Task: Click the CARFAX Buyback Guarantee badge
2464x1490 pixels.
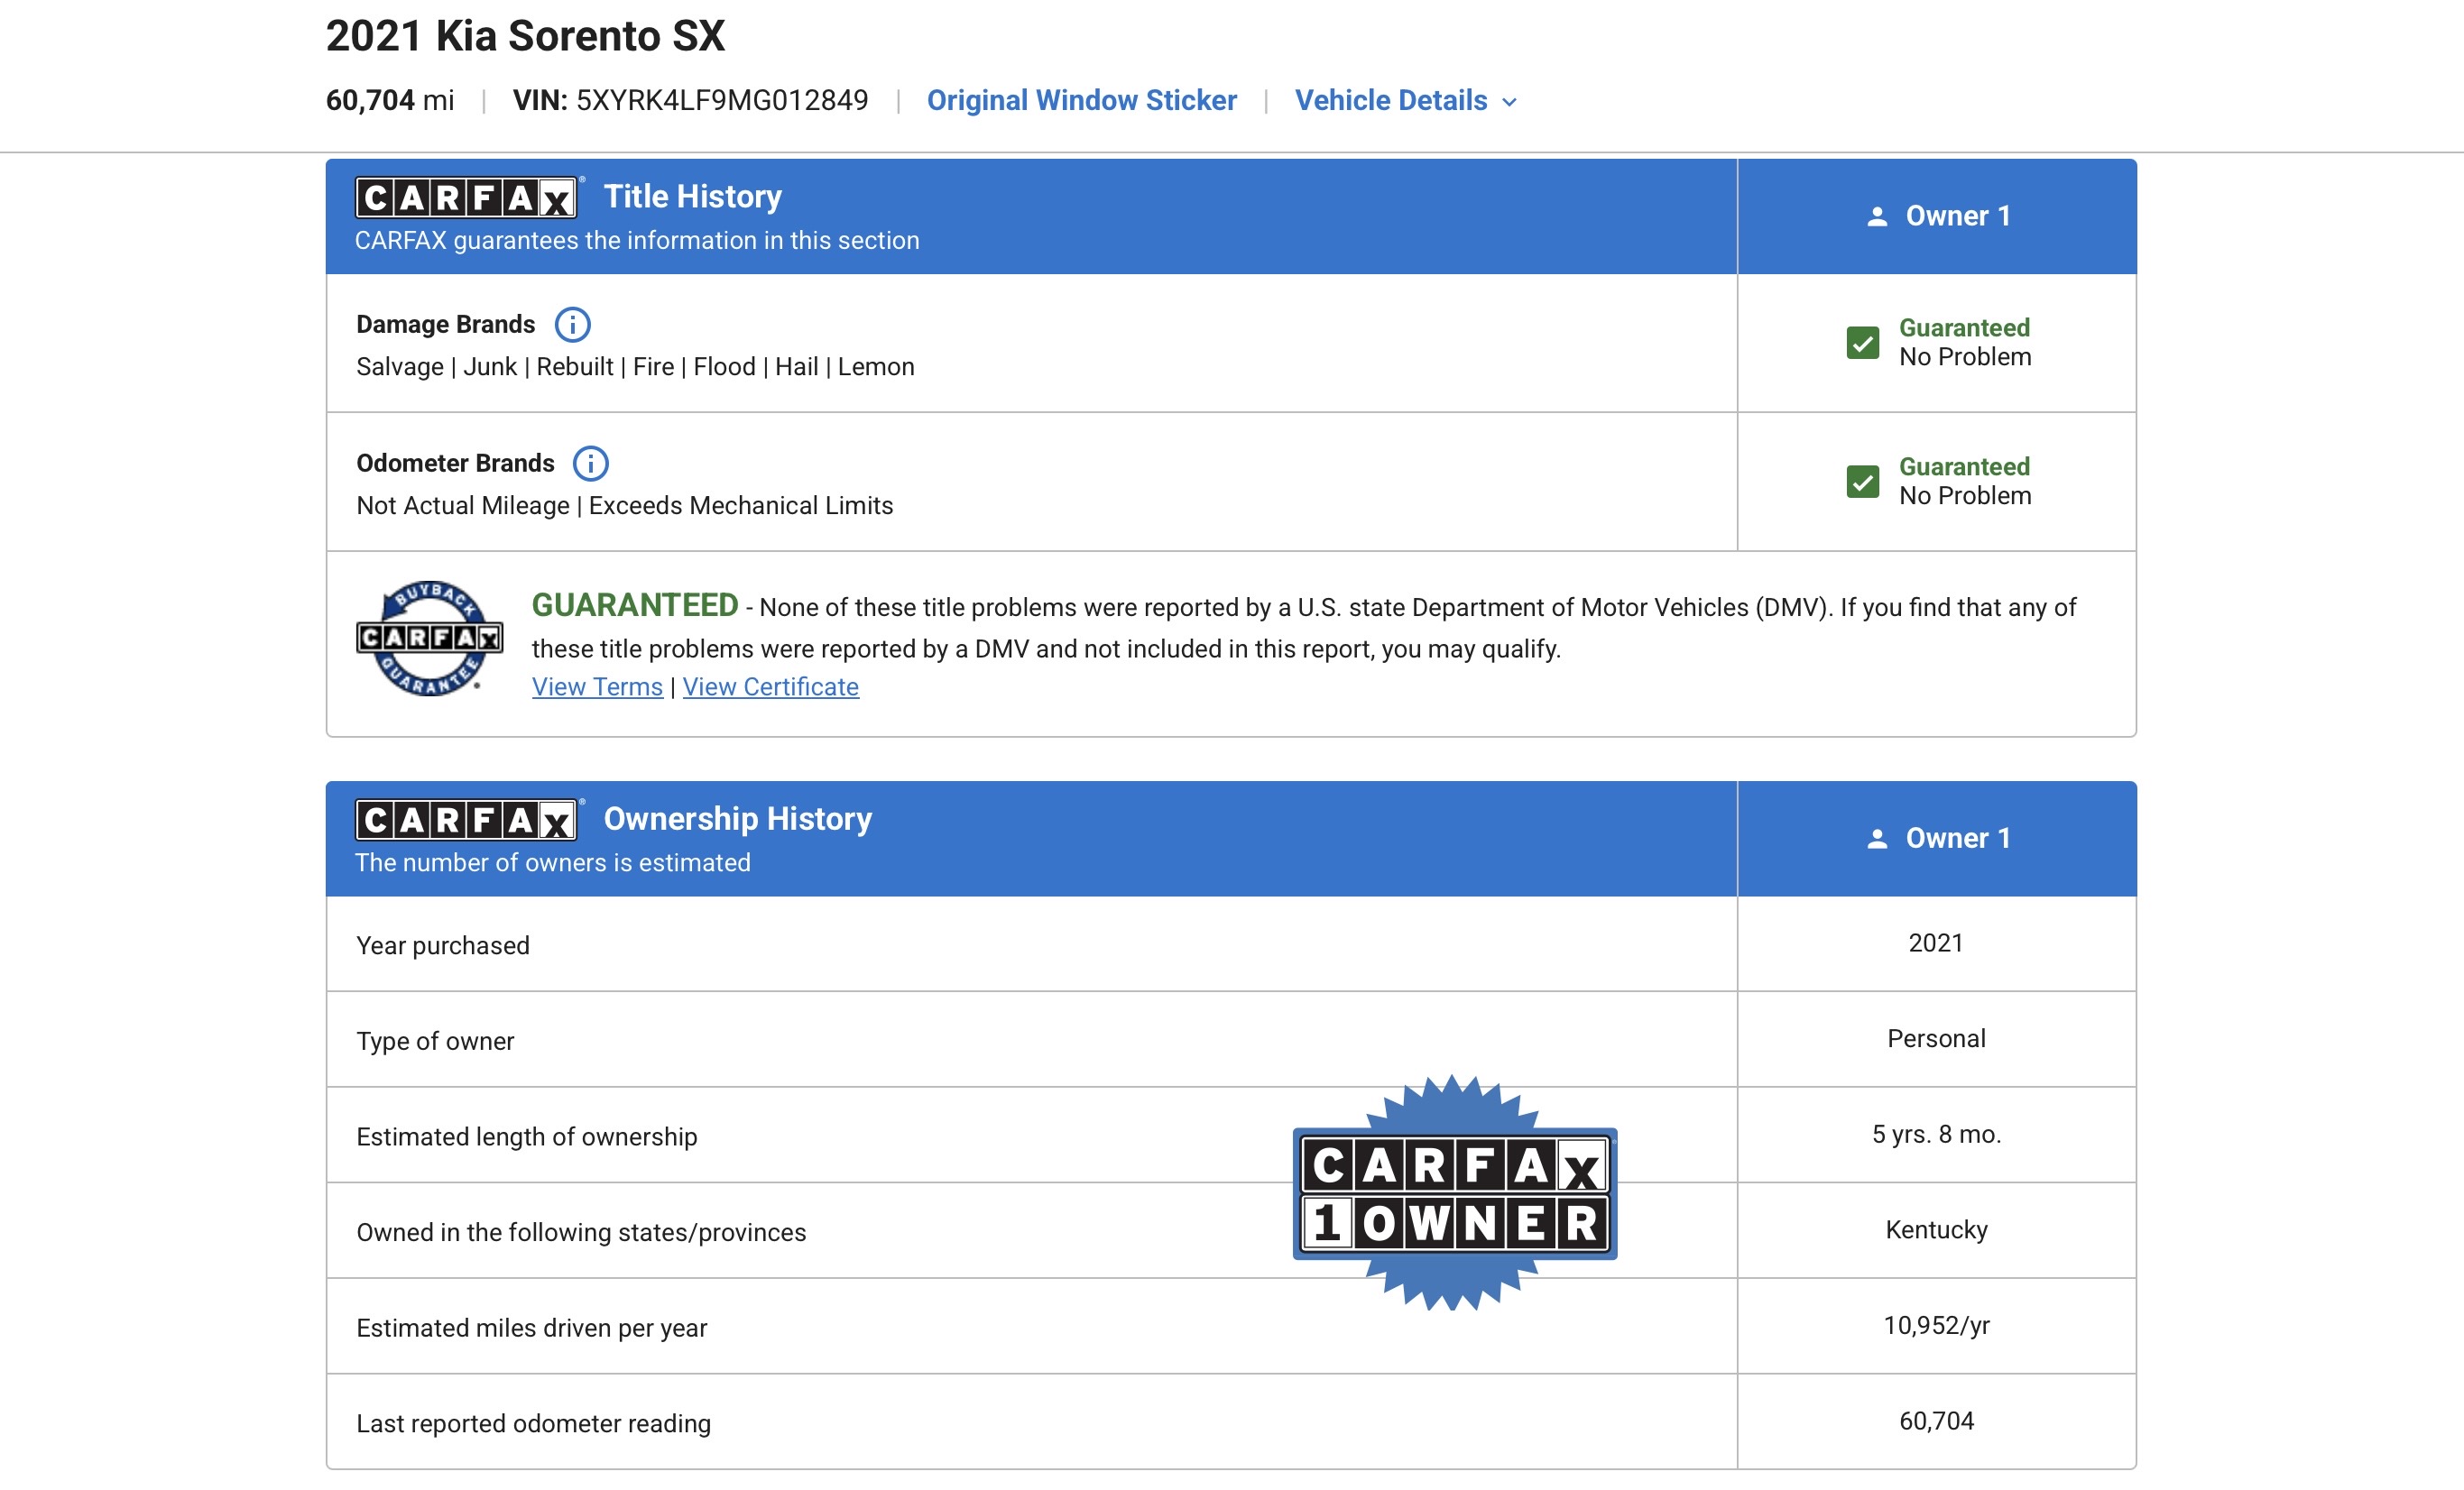Action: pos(430,638)
